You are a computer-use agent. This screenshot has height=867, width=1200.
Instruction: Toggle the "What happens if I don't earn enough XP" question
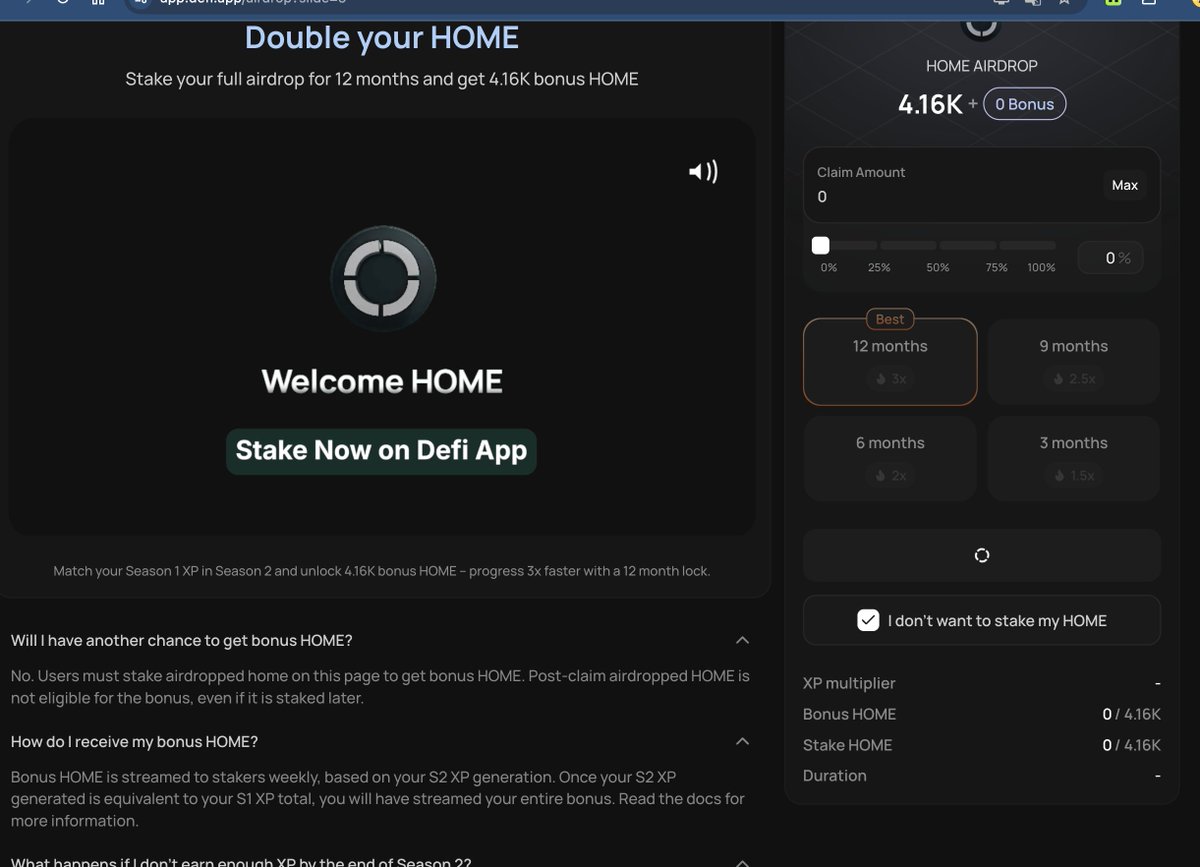point(742,862)
